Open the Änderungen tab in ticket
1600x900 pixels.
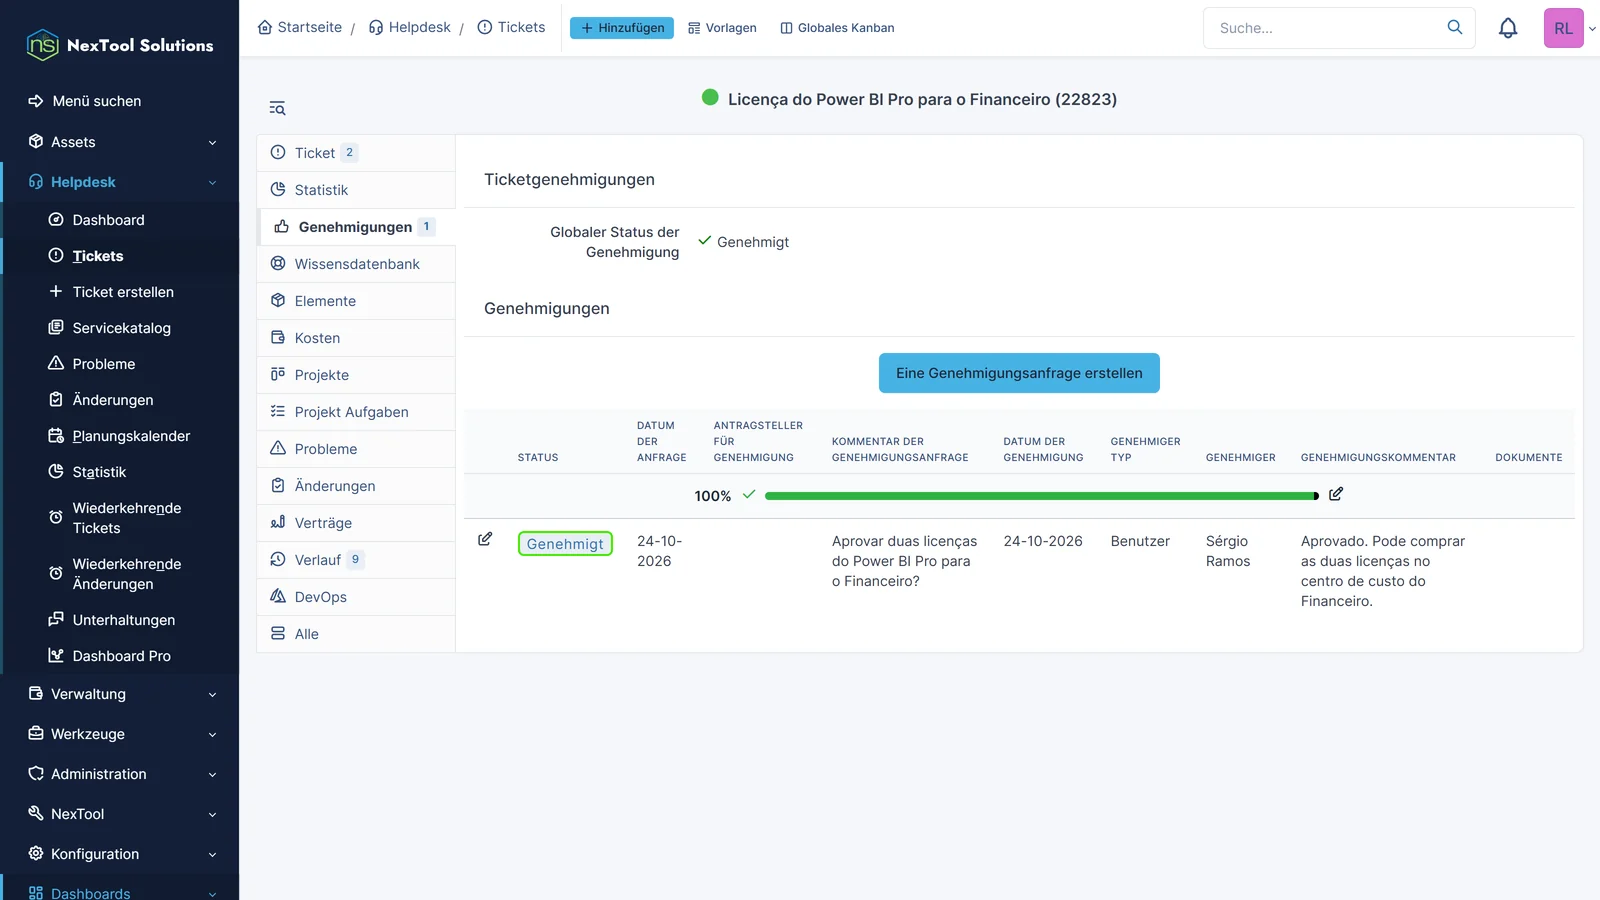356,486
